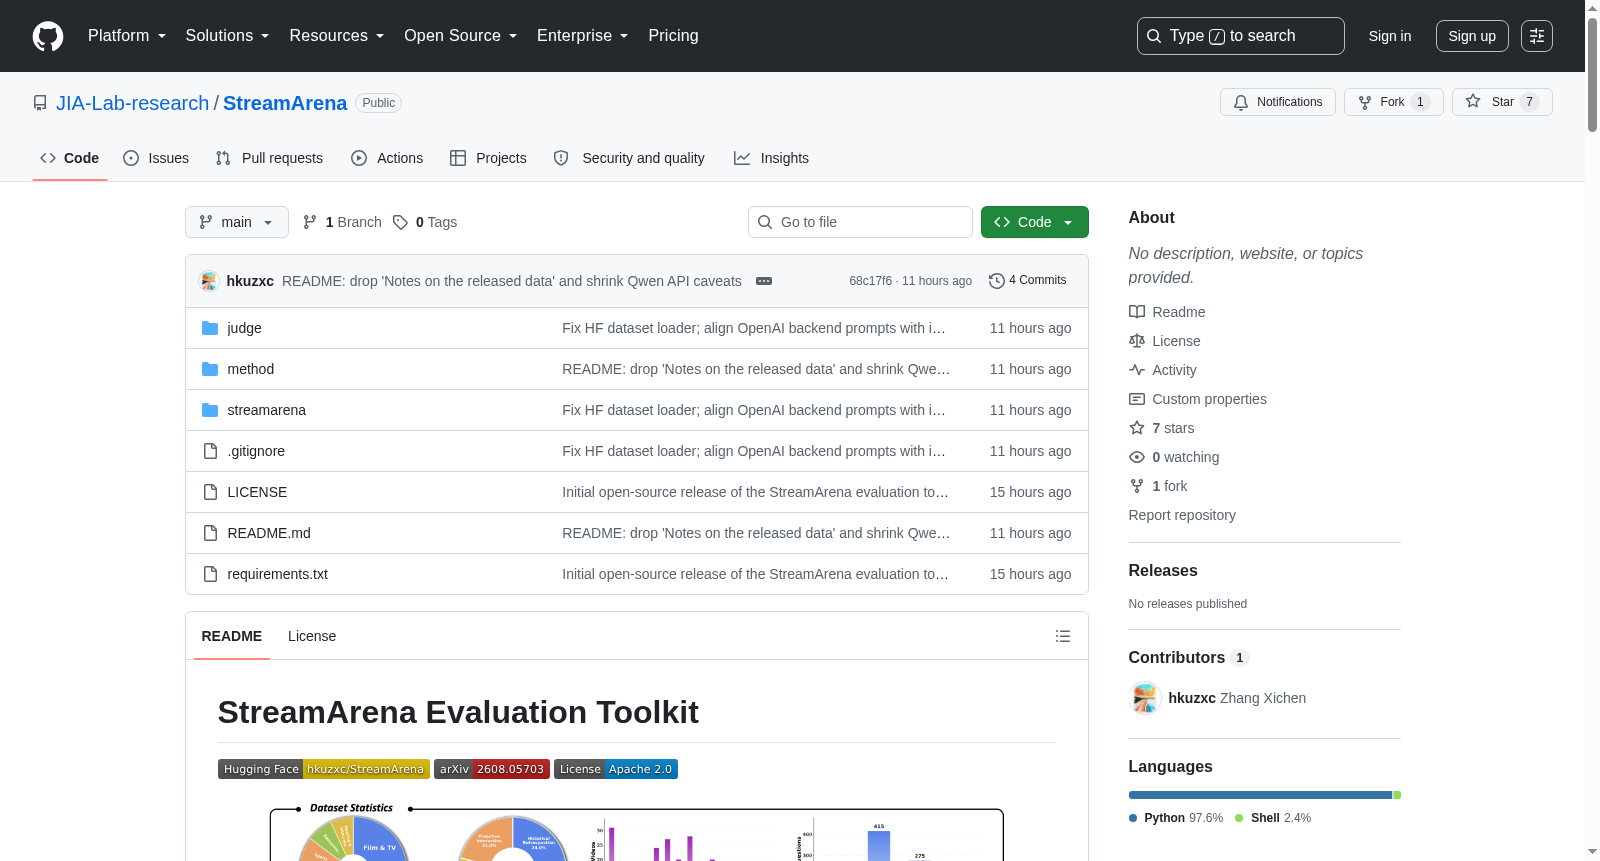
Task: Open the green Code dropdown button
Action: point(1035,222)
